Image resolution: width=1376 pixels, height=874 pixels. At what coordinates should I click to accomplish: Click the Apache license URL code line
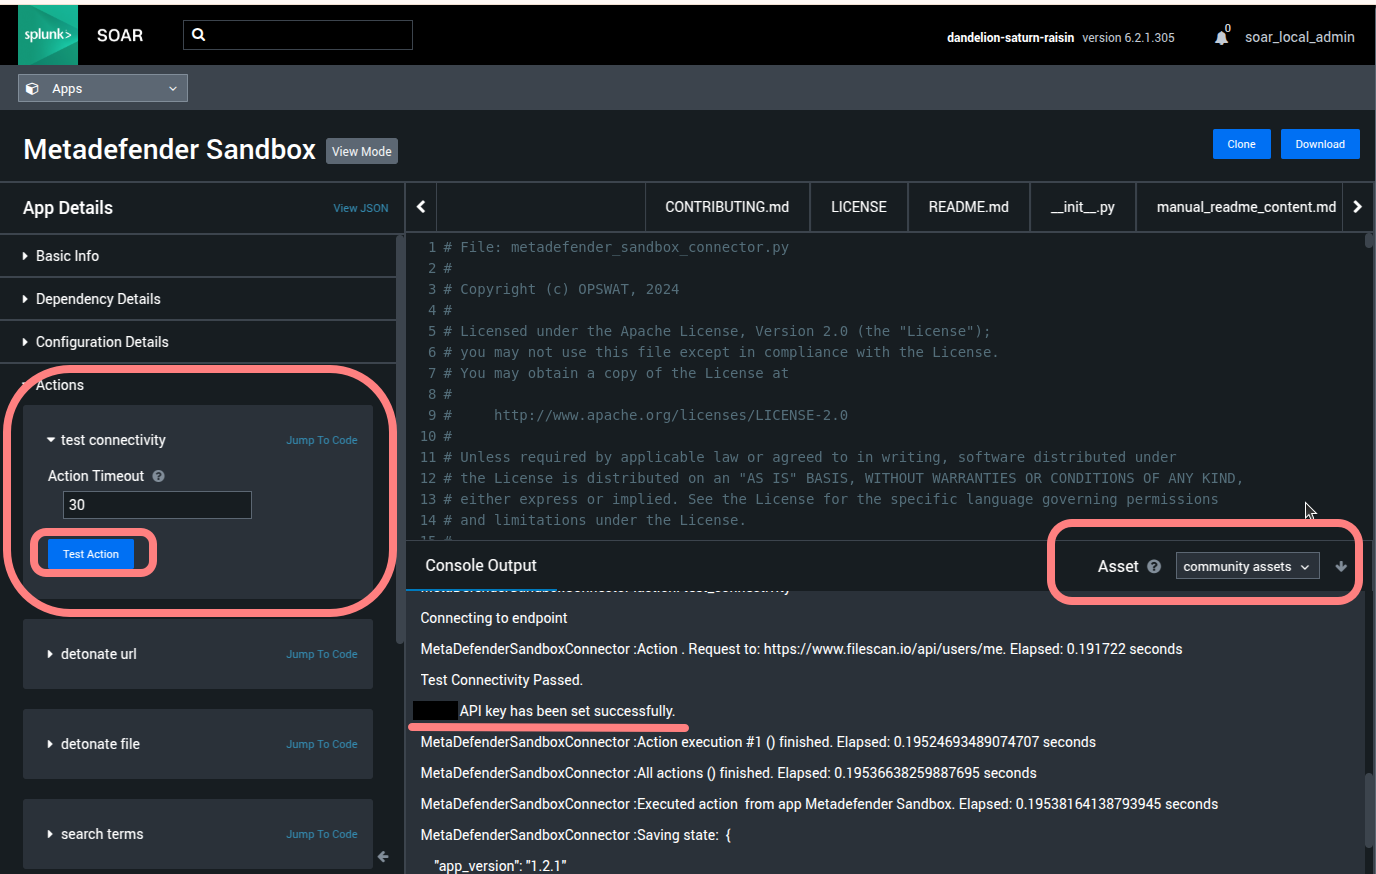[671, 415]
